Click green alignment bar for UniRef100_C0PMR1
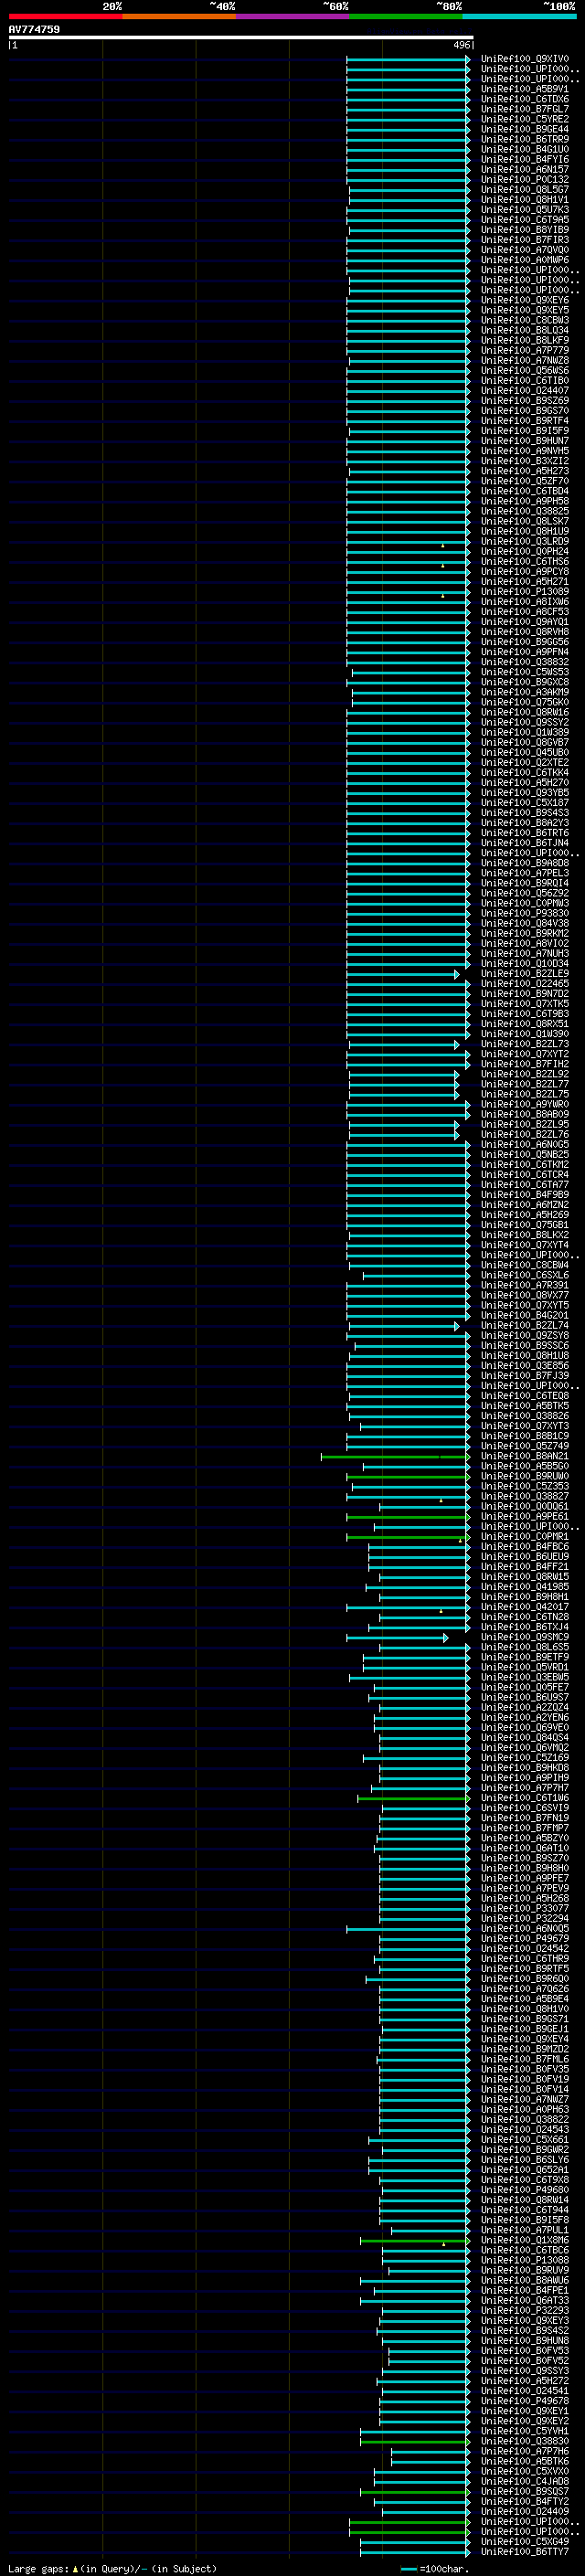The height and width of the screenshot is (2576, 585). tap(408, 1537)
